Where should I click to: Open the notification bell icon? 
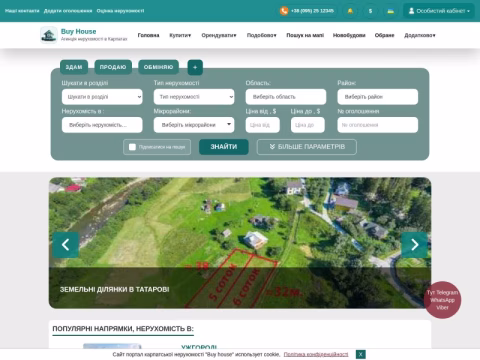[x=350, y=11]
